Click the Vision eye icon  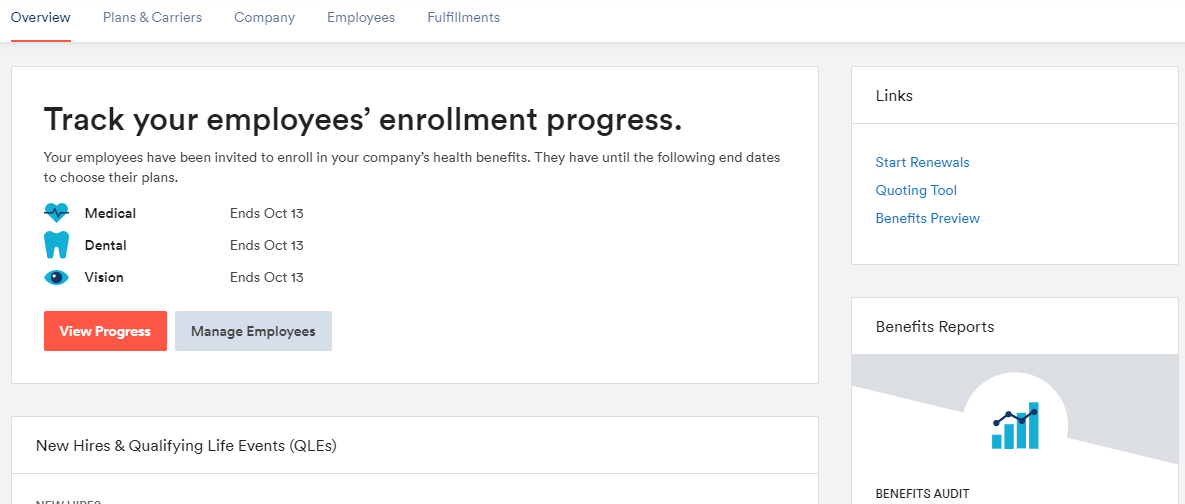[57, 277]
